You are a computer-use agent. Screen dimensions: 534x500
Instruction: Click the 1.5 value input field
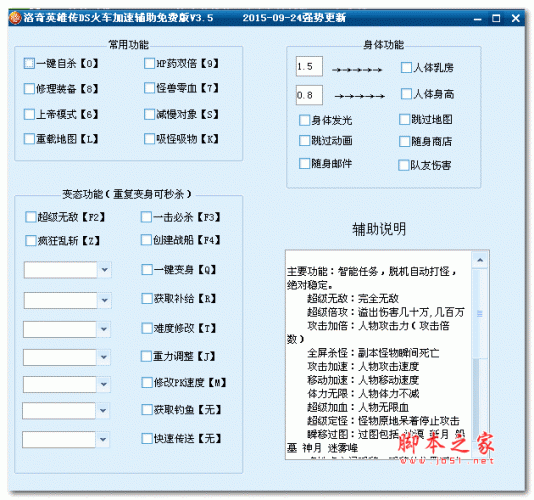coord(309,66)
